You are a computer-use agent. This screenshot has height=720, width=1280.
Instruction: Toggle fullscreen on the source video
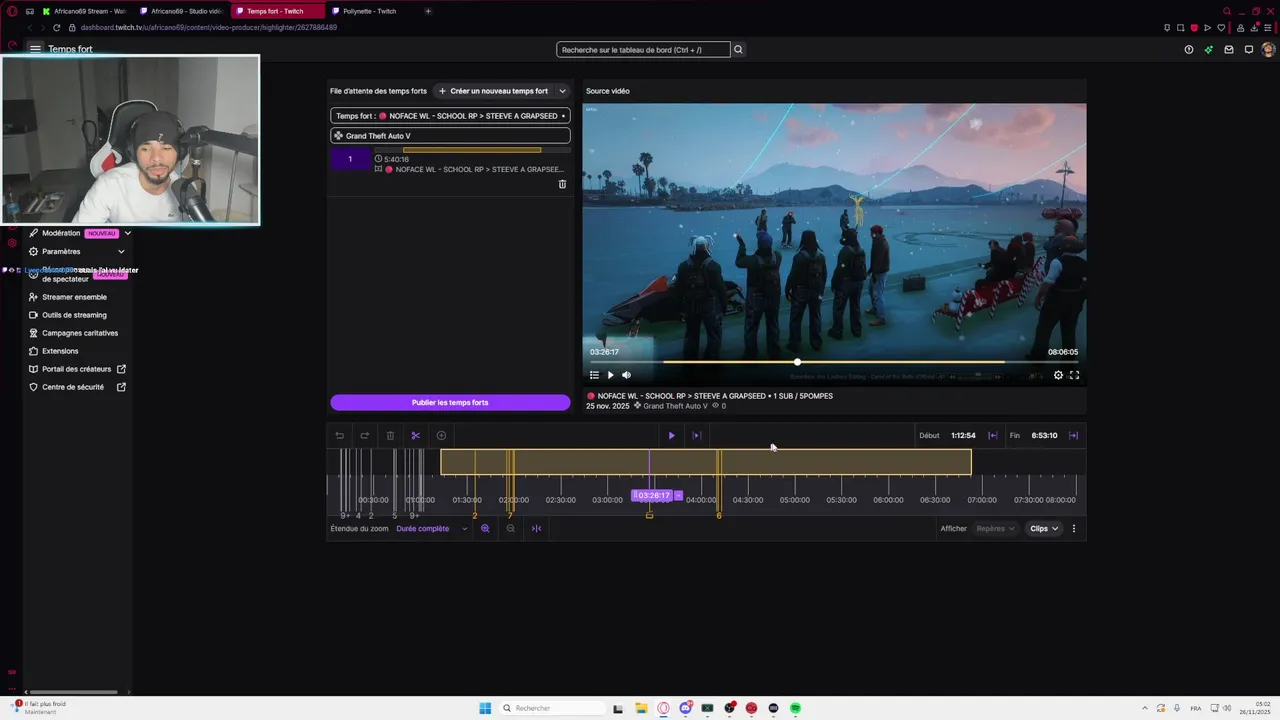1074,375
